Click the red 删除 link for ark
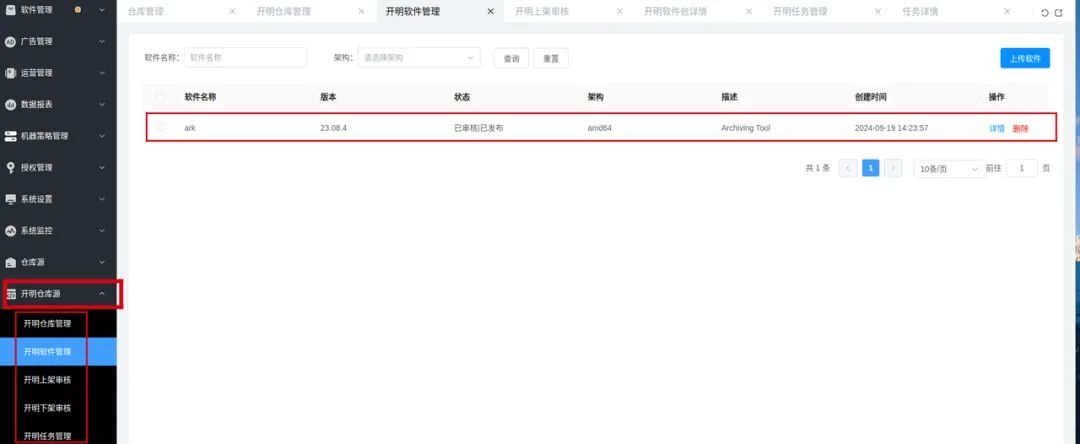Image resolution: width=1080 pixels, height=444 pixels. pos(1020,128)
